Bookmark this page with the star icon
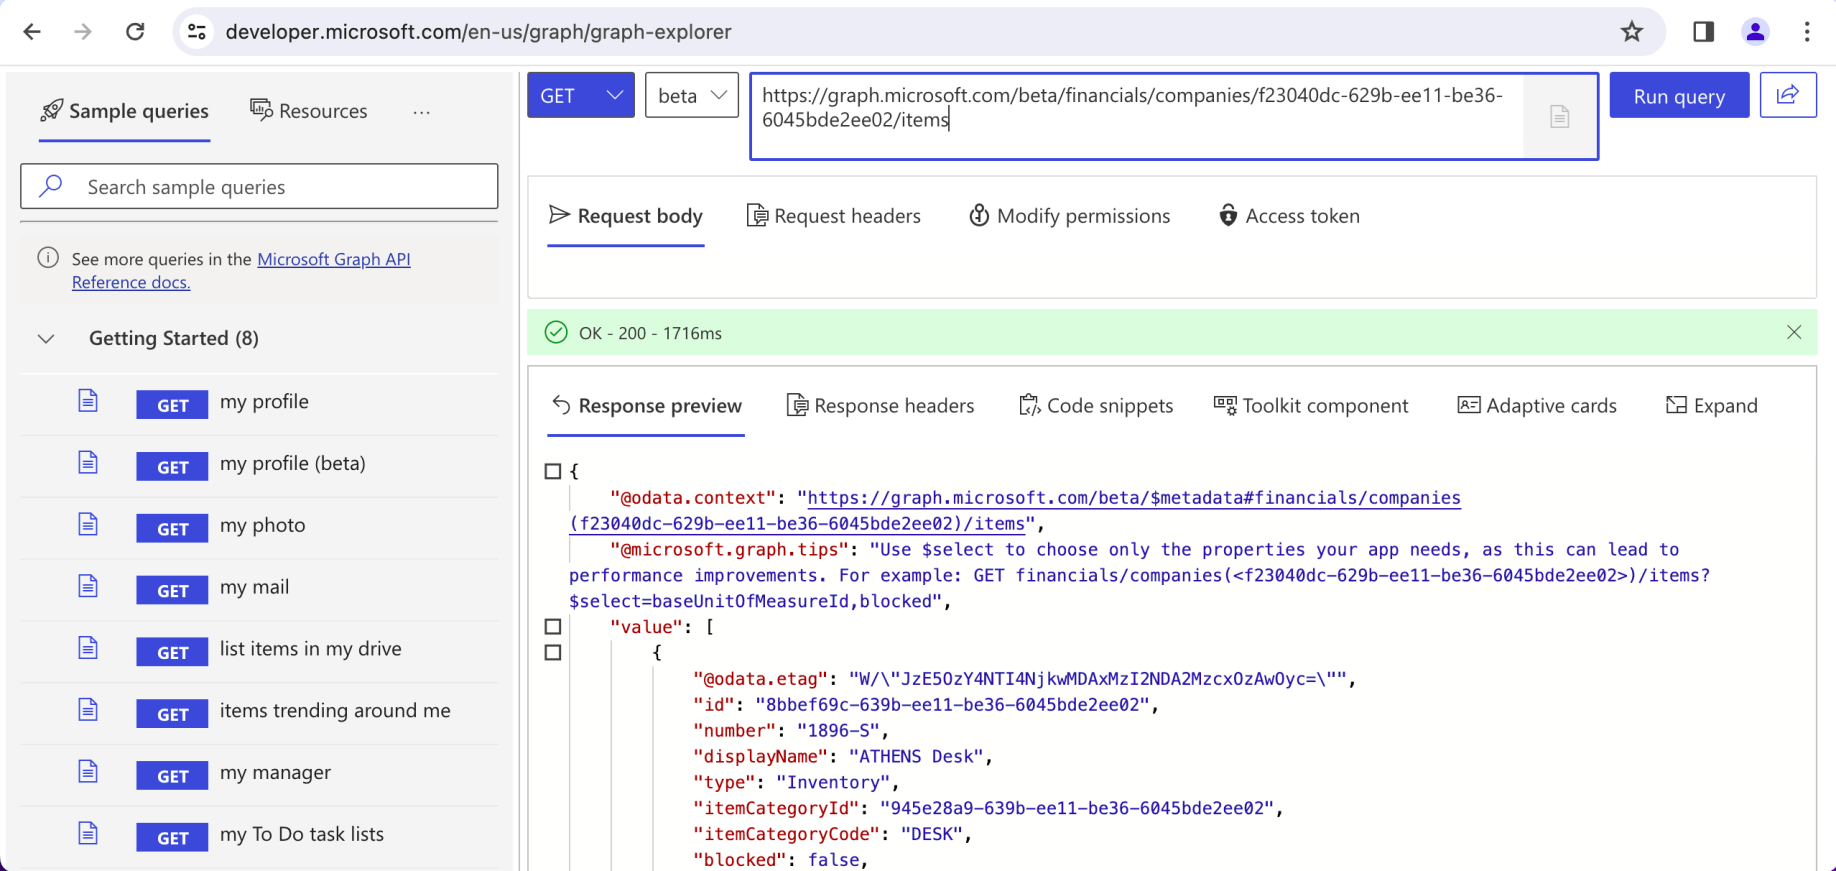The image size is (1836, 871). (x=1631, y=32)
